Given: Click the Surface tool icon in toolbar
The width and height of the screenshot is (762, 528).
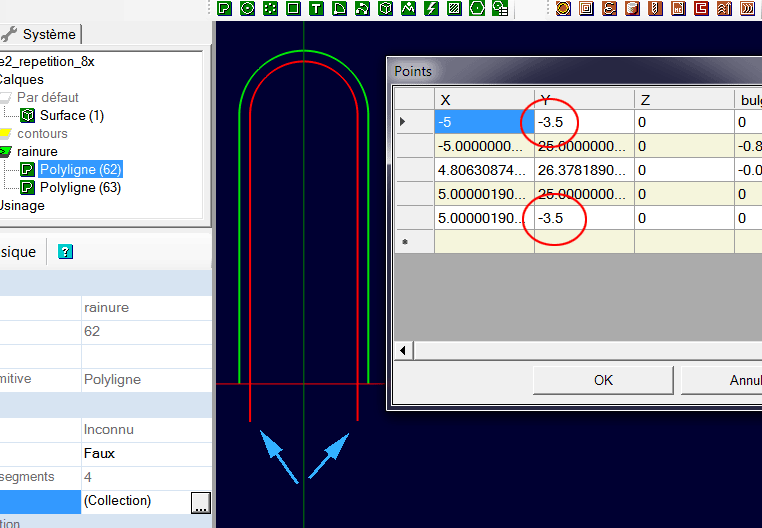Looking at the screenshot, I should pos(386,8).
